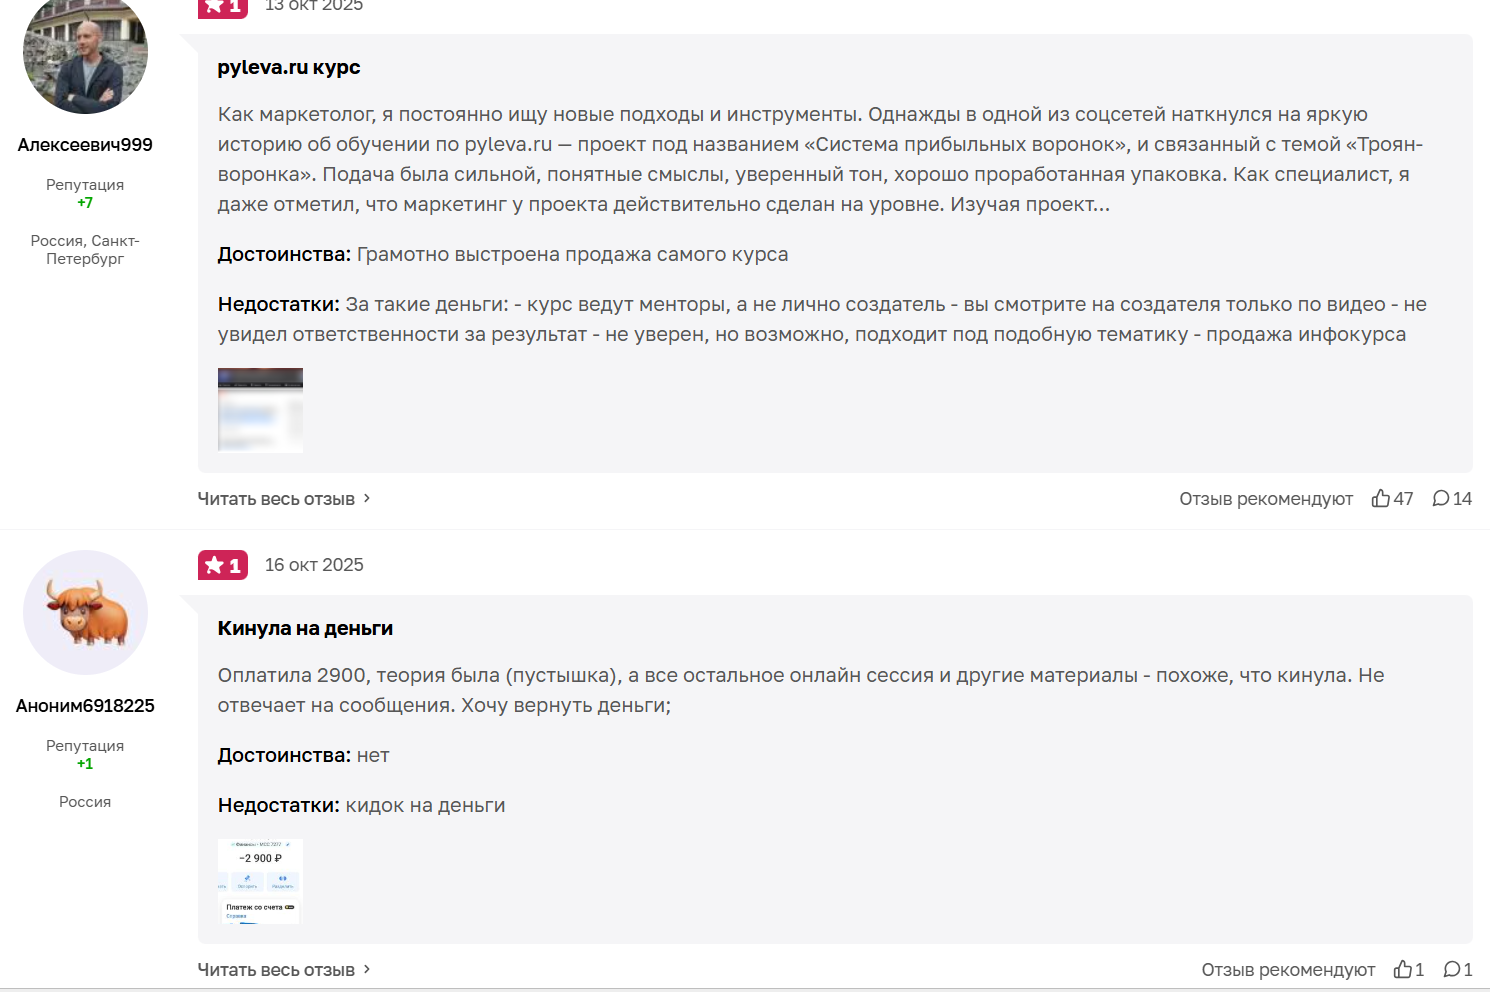Expand the pyleva.ru review via "Читать весь отзыв"
Screen dimensions: 1490x992
pyautogui.click(x=276, y=499)
